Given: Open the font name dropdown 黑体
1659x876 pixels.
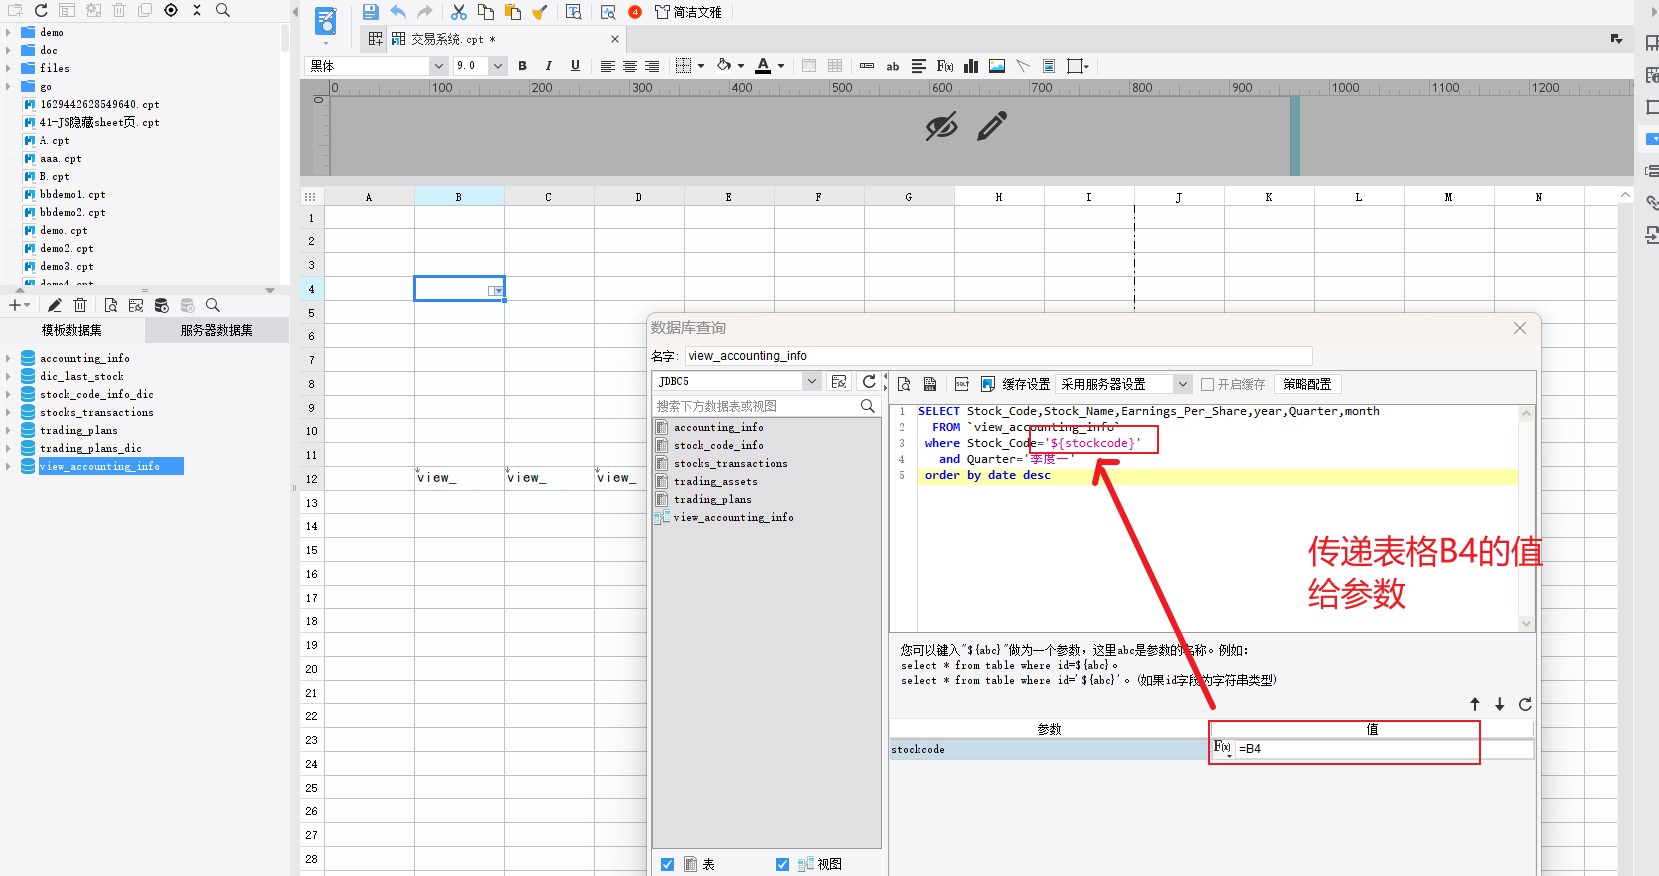Looking at the screenshot, I should coord(438,66).
